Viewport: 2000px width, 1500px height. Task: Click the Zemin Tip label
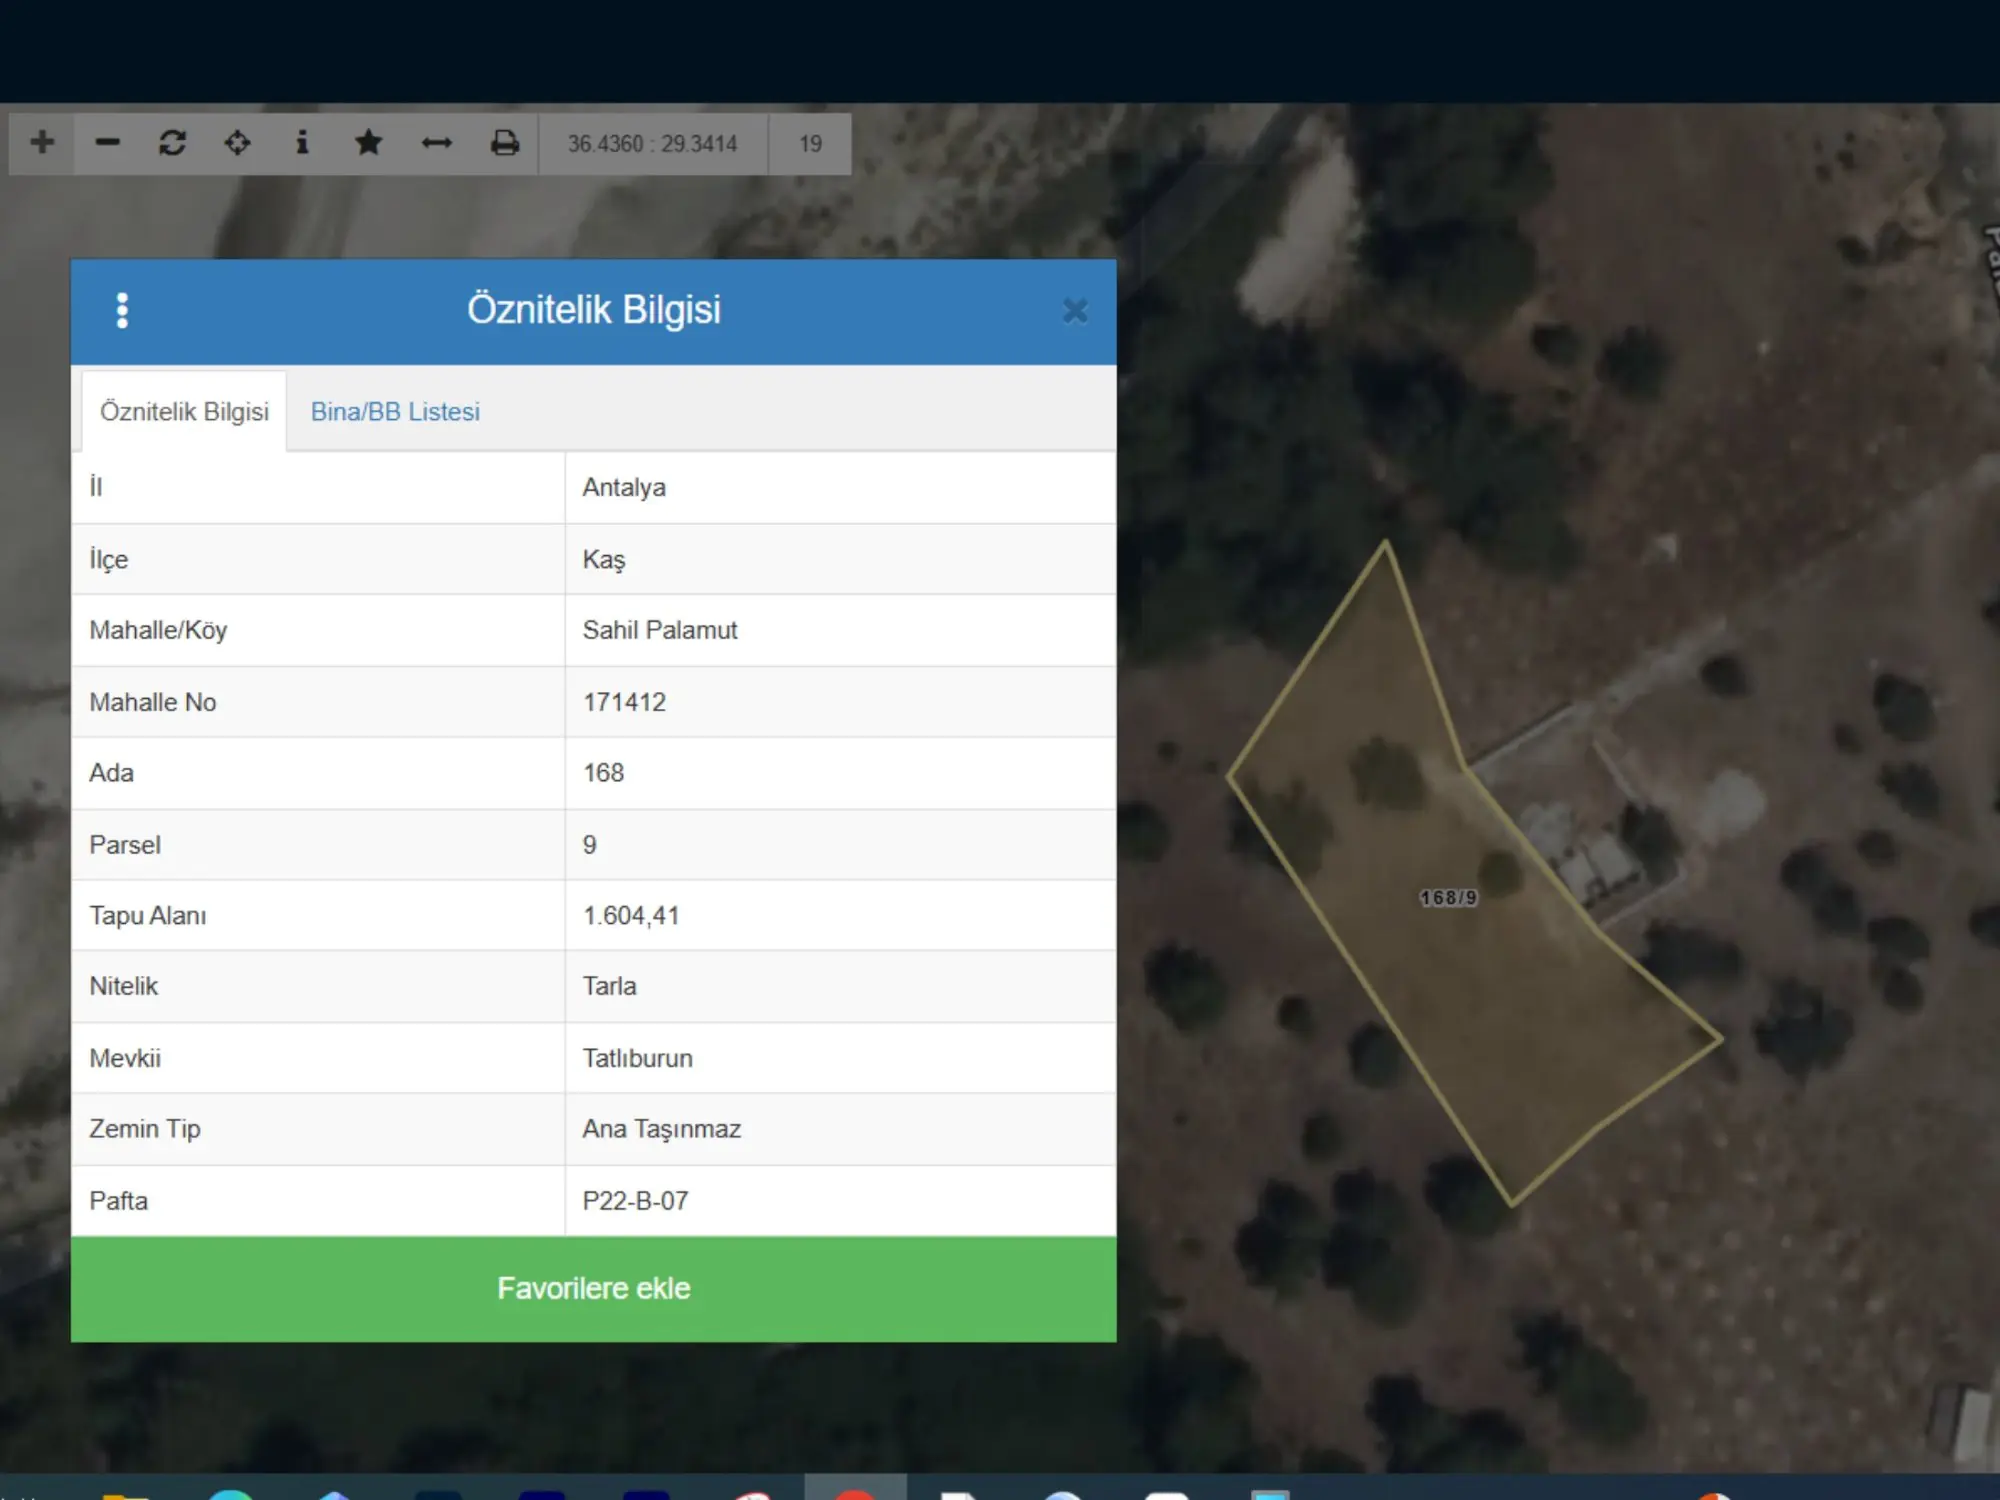coord(145,1129)
